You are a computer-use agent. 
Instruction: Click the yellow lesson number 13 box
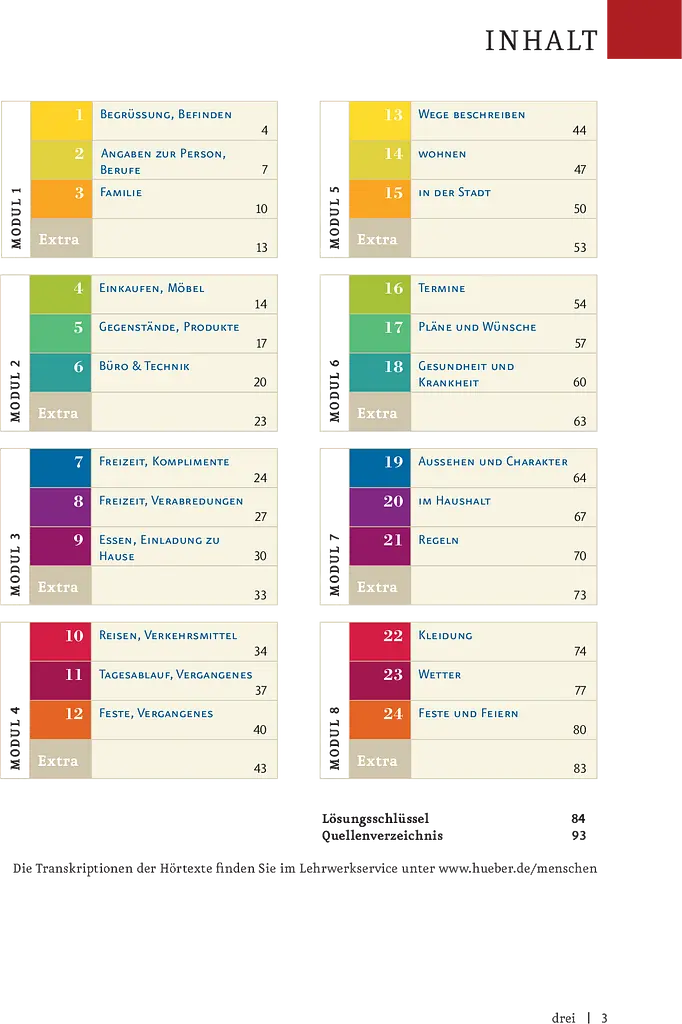[380, 121]
